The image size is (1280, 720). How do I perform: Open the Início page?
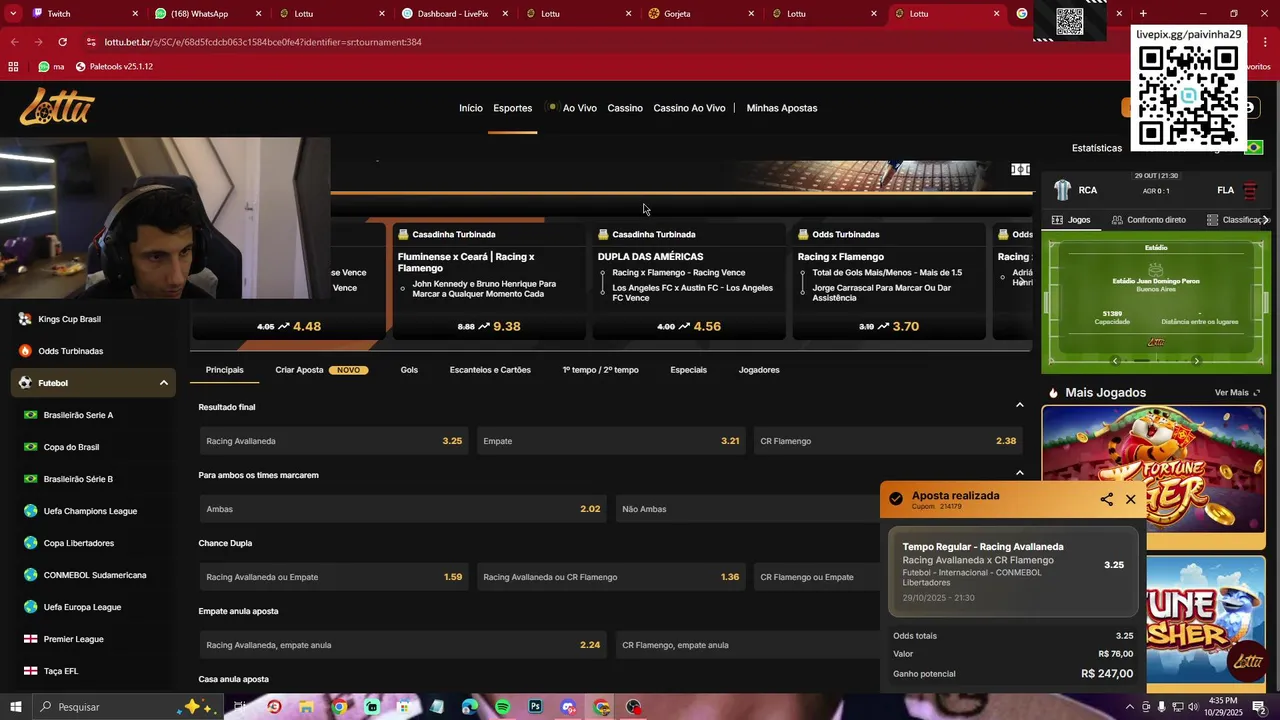point(471,108)
